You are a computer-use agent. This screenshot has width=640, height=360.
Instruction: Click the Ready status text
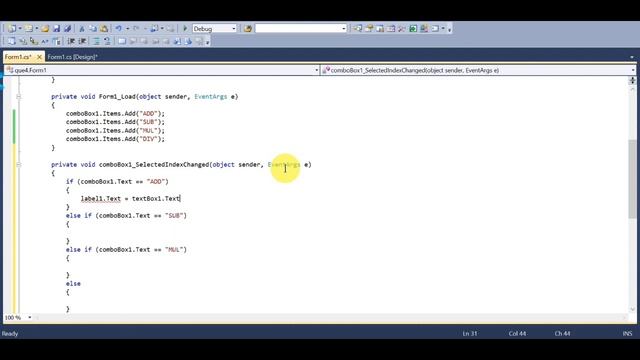click(10, 333)
